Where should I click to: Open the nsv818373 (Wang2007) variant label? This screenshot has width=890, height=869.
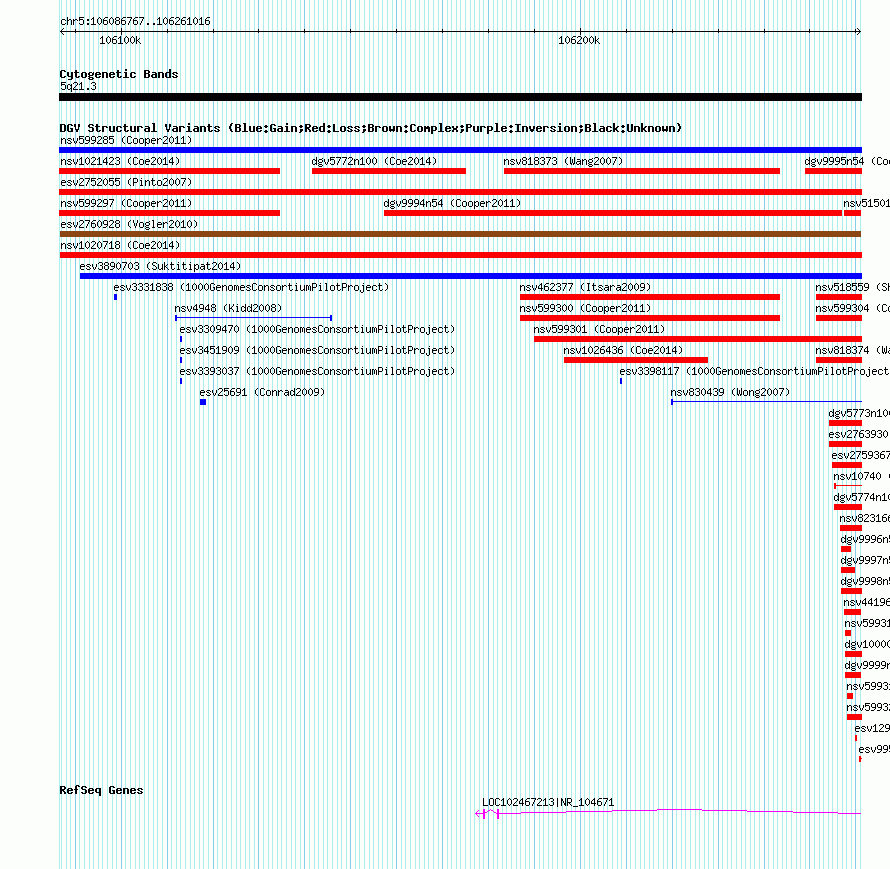pyautogui.click(x=563, y=161)
